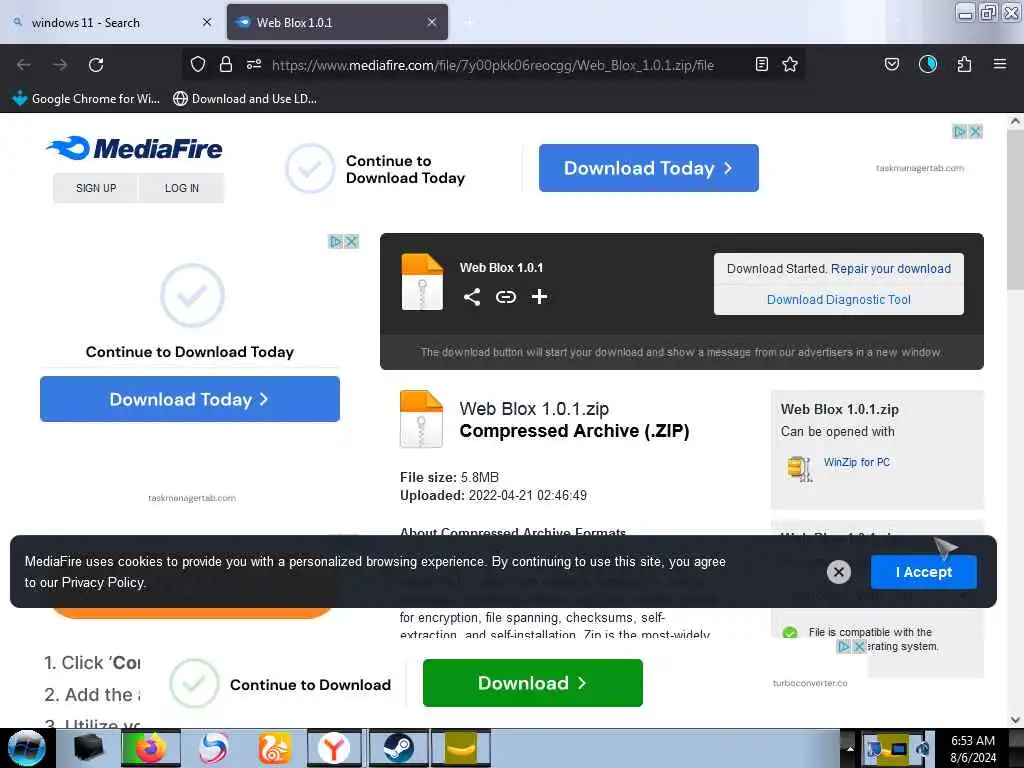The width and height of the screenshot is (1024, 768).
Task: Switch to the windows 11 - Search tab
Action: (111, 23)
